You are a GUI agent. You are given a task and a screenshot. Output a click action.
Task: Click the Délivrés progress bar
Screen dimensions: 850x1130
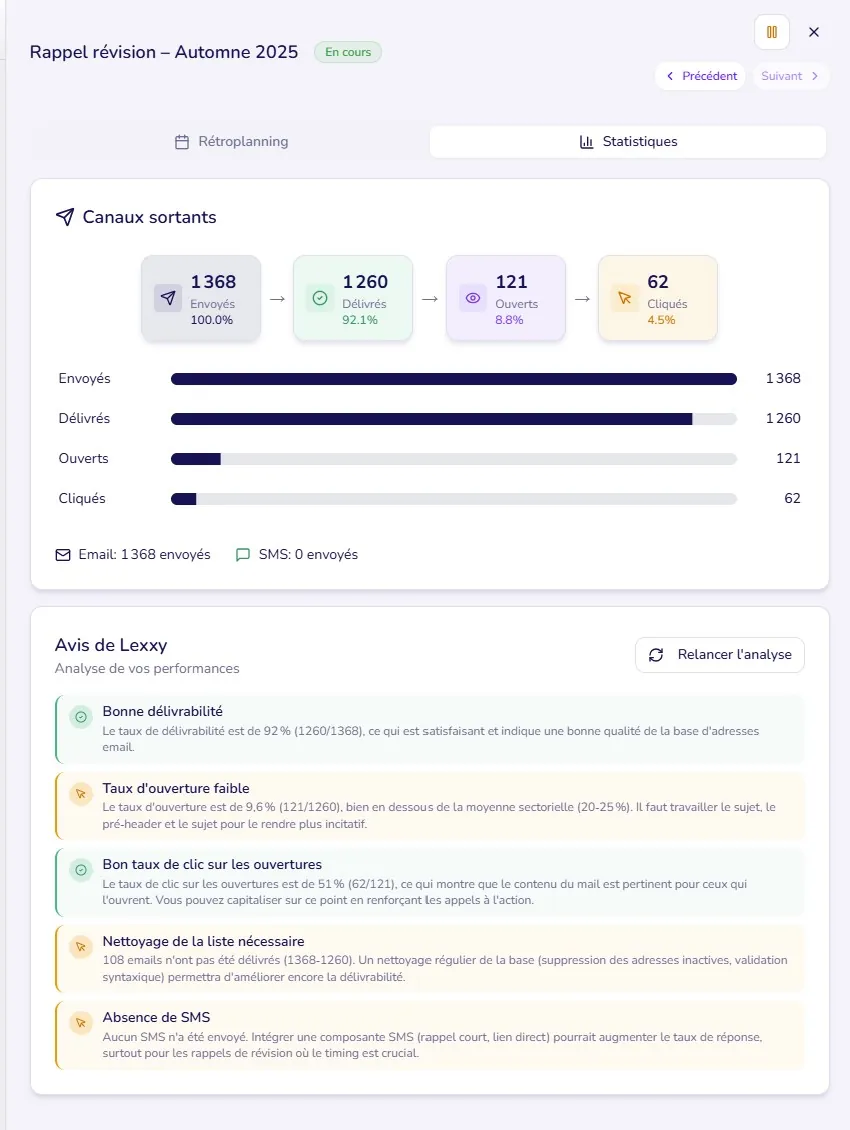coord(453,419)
